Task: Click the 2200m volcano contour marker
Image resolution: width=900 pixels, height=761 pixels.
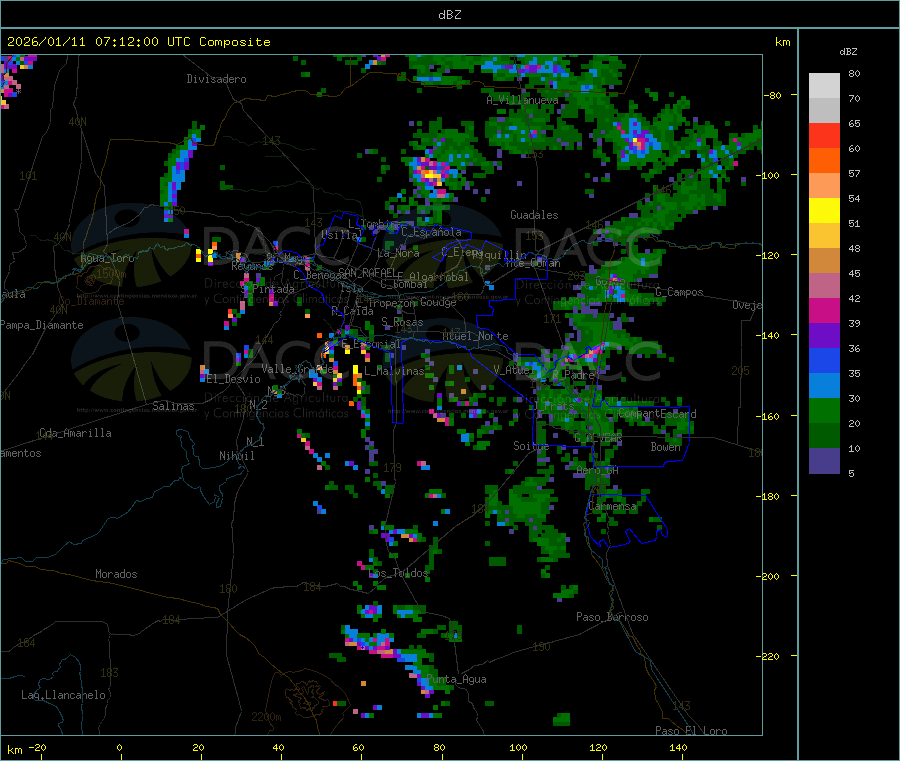Action: (x=266, y=717)
